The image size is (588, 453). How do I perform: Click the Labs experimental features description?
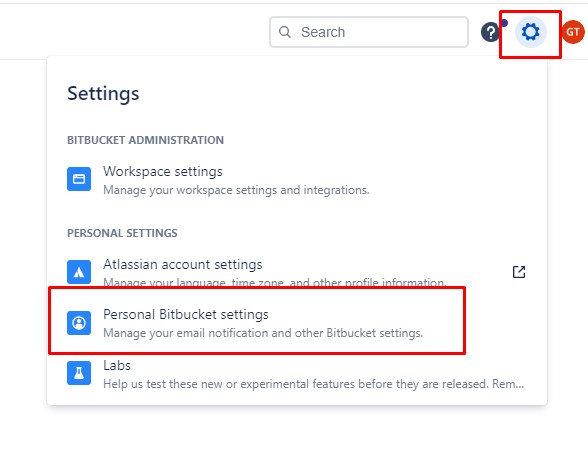[x=314, y=384]
